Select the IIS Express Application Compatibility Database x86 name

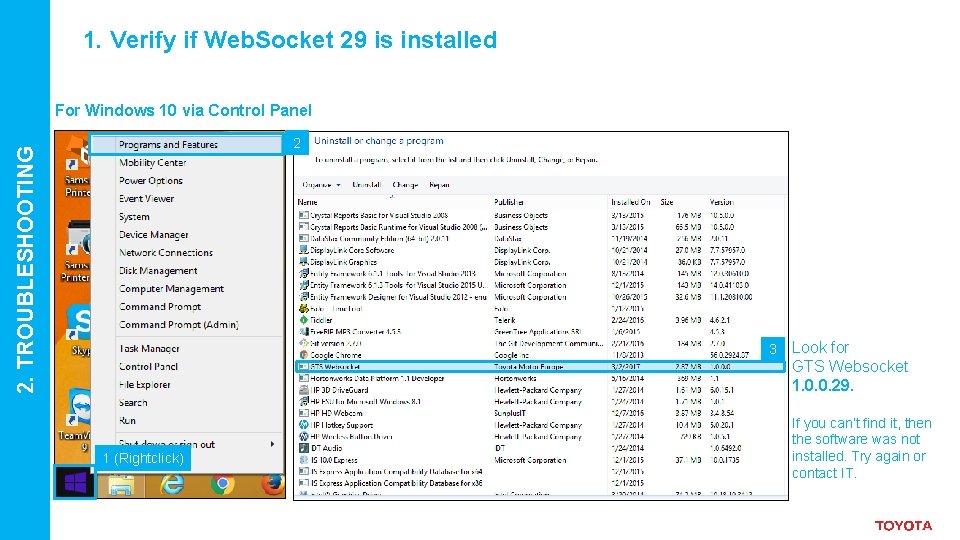(397, 483)
